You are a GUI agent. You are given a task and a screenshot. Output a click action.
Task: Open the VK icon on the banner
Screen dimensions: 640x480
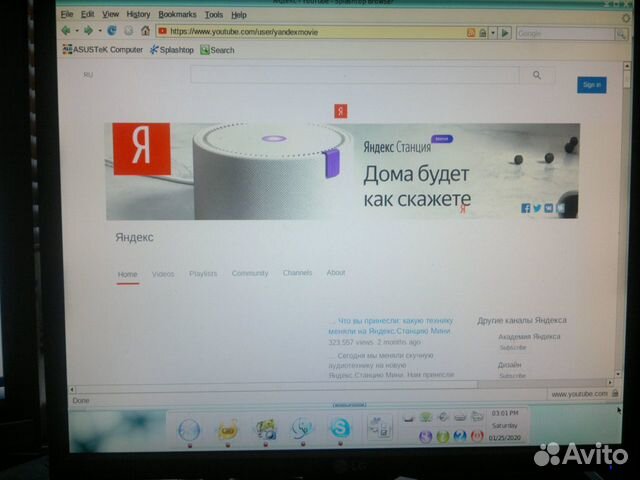[549, 208]
